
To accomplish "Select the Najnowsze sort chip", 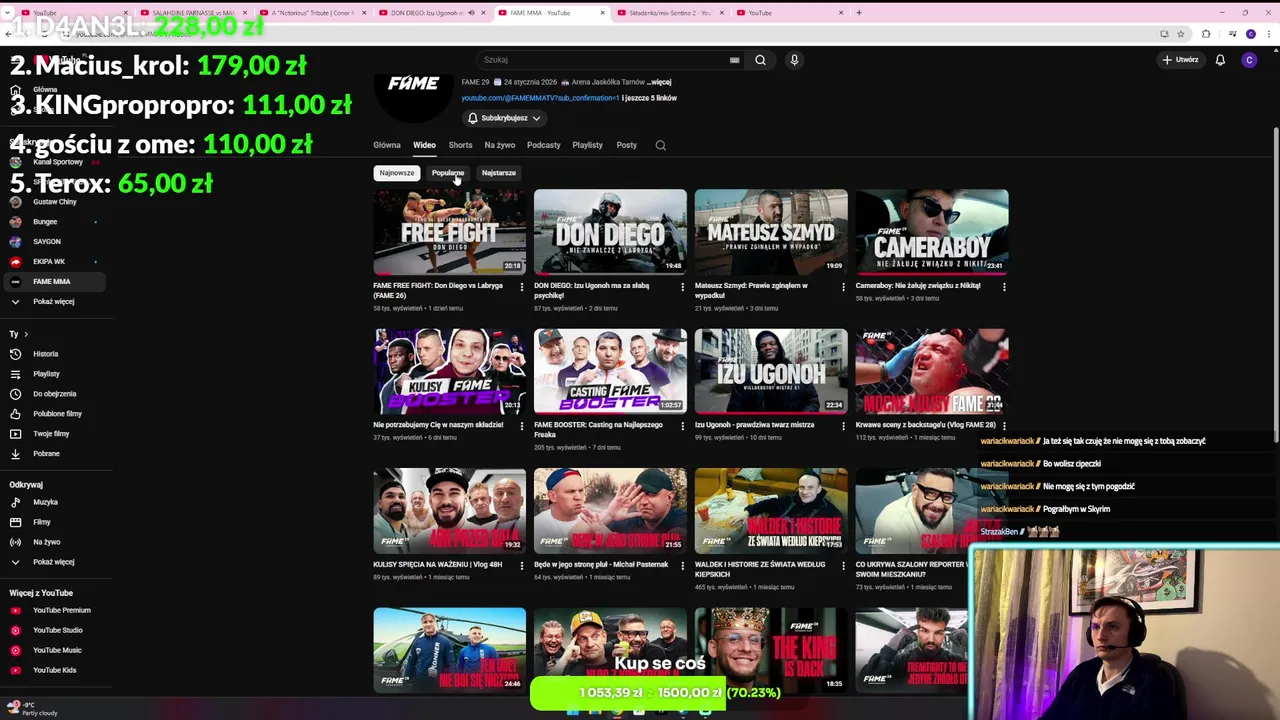I will tap(396, 173).
